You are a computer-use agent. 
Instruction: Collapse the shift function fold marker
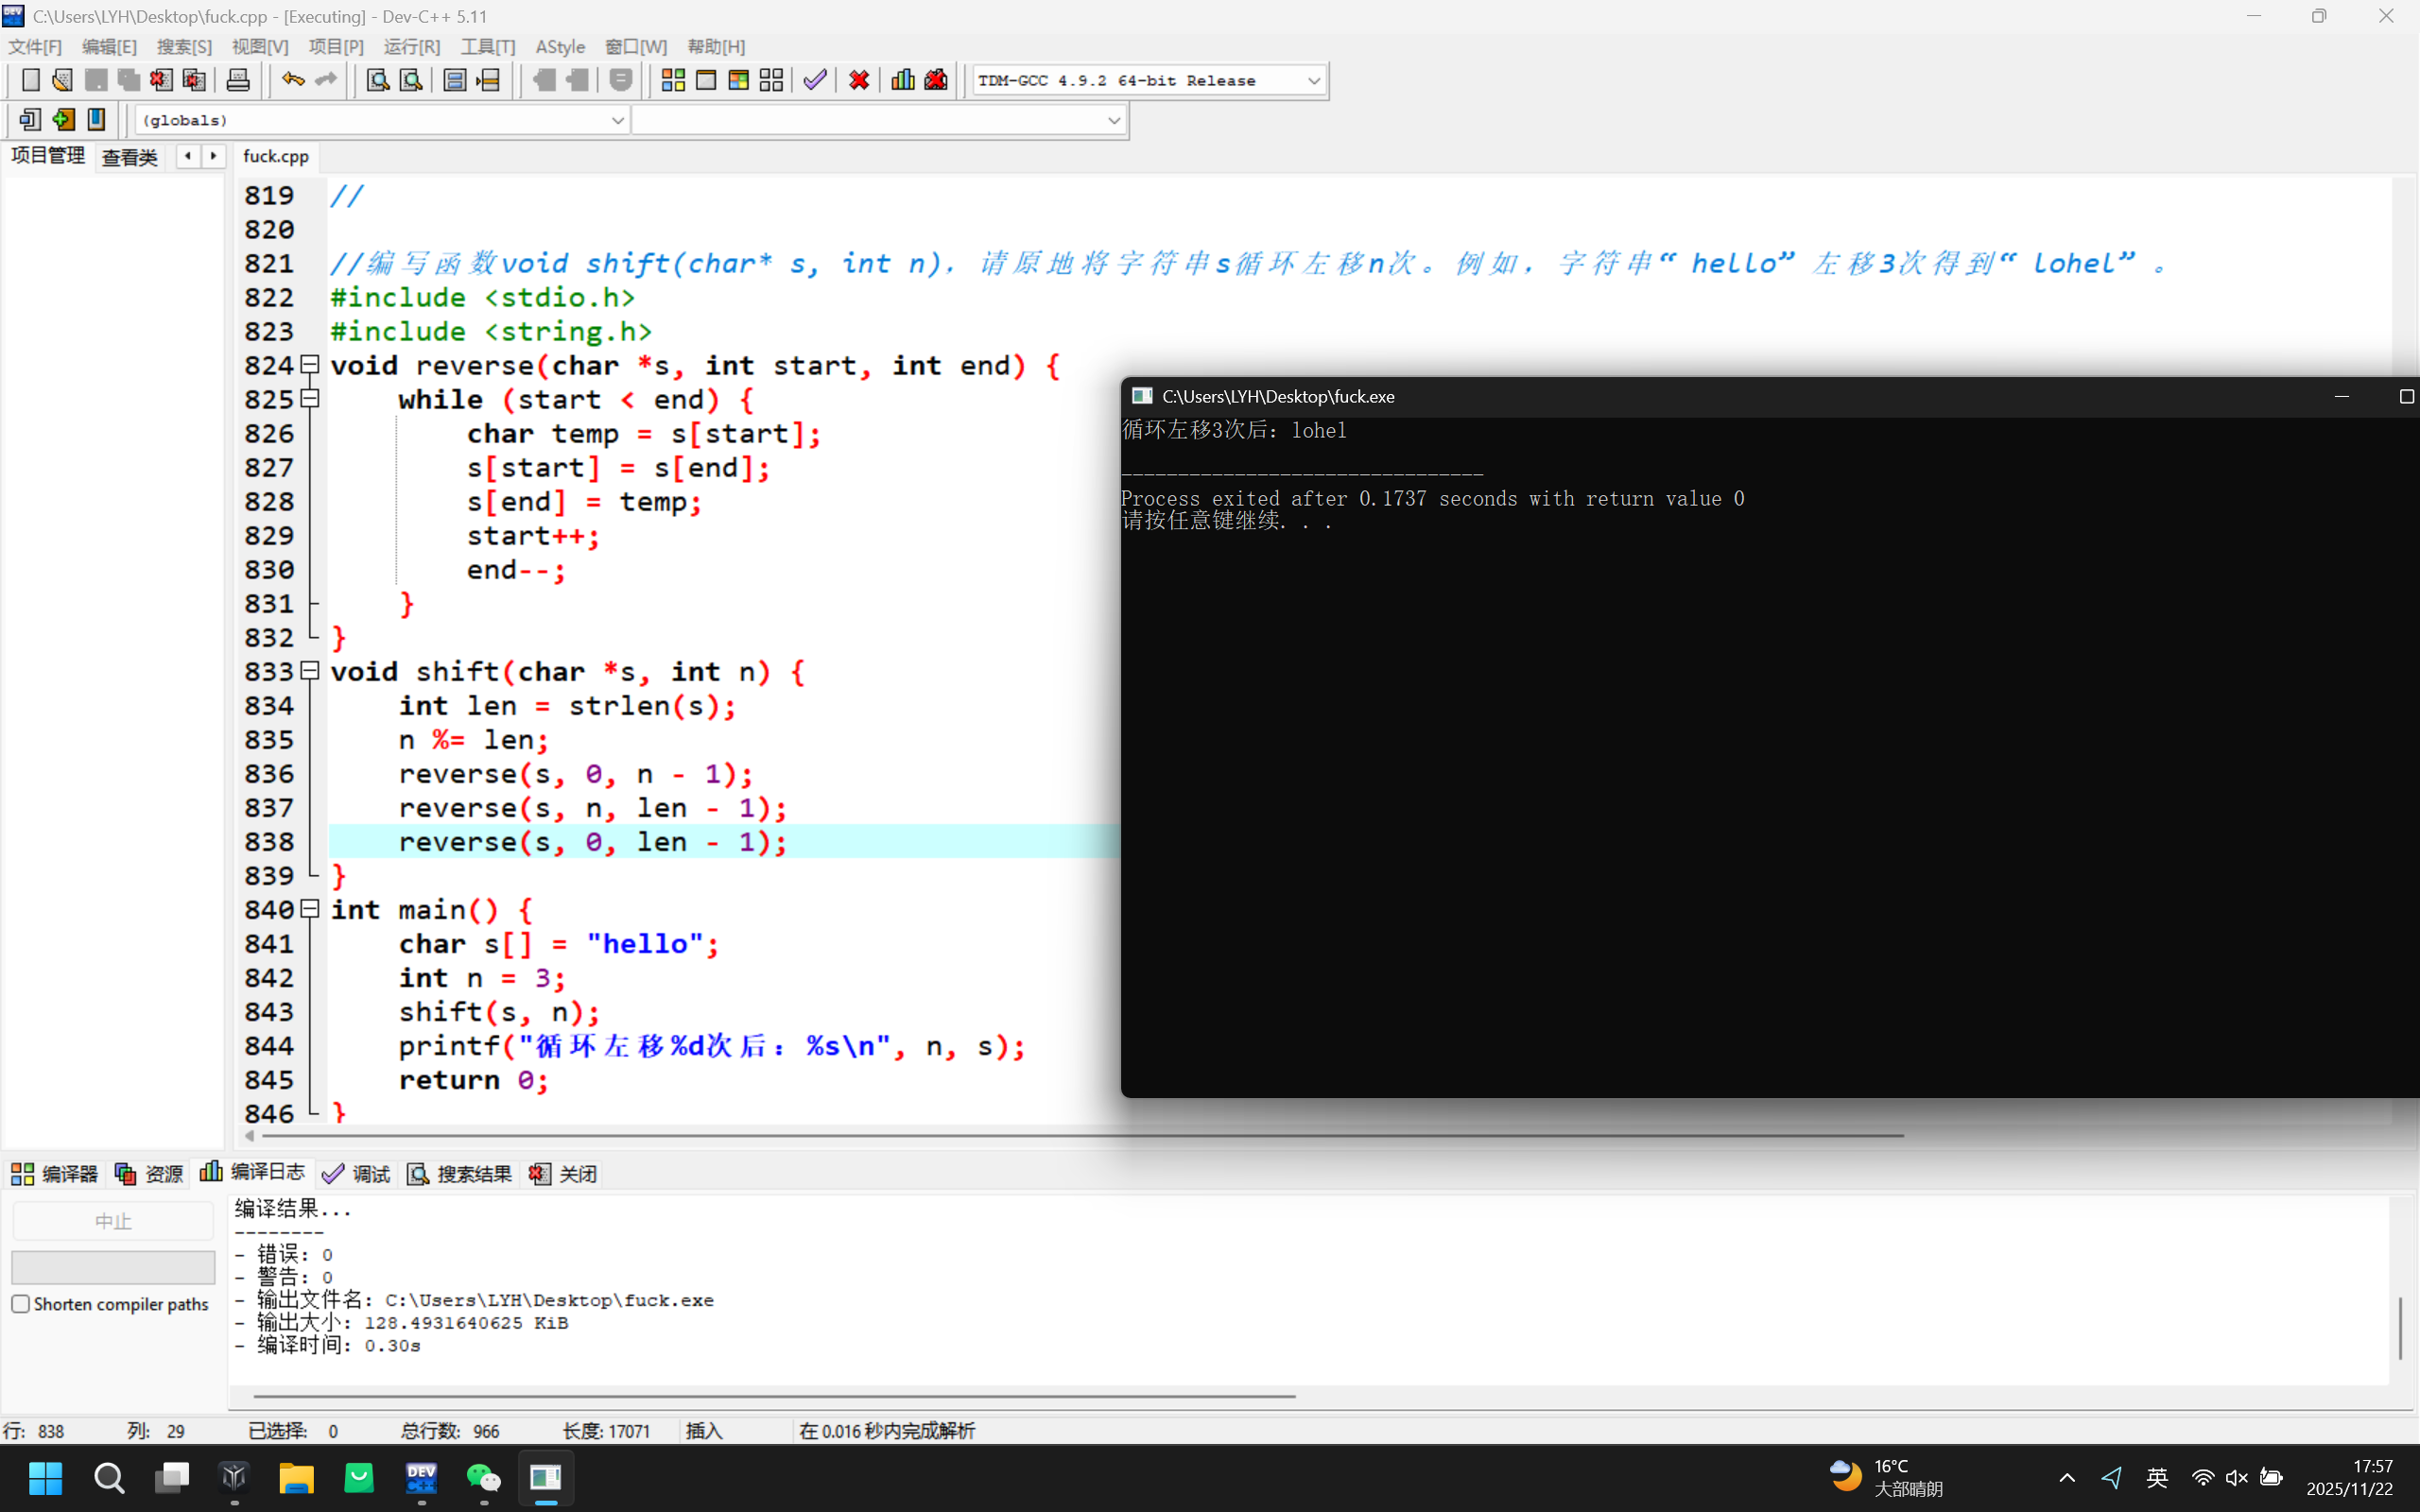pyautogui.click(x=310, y=671)
